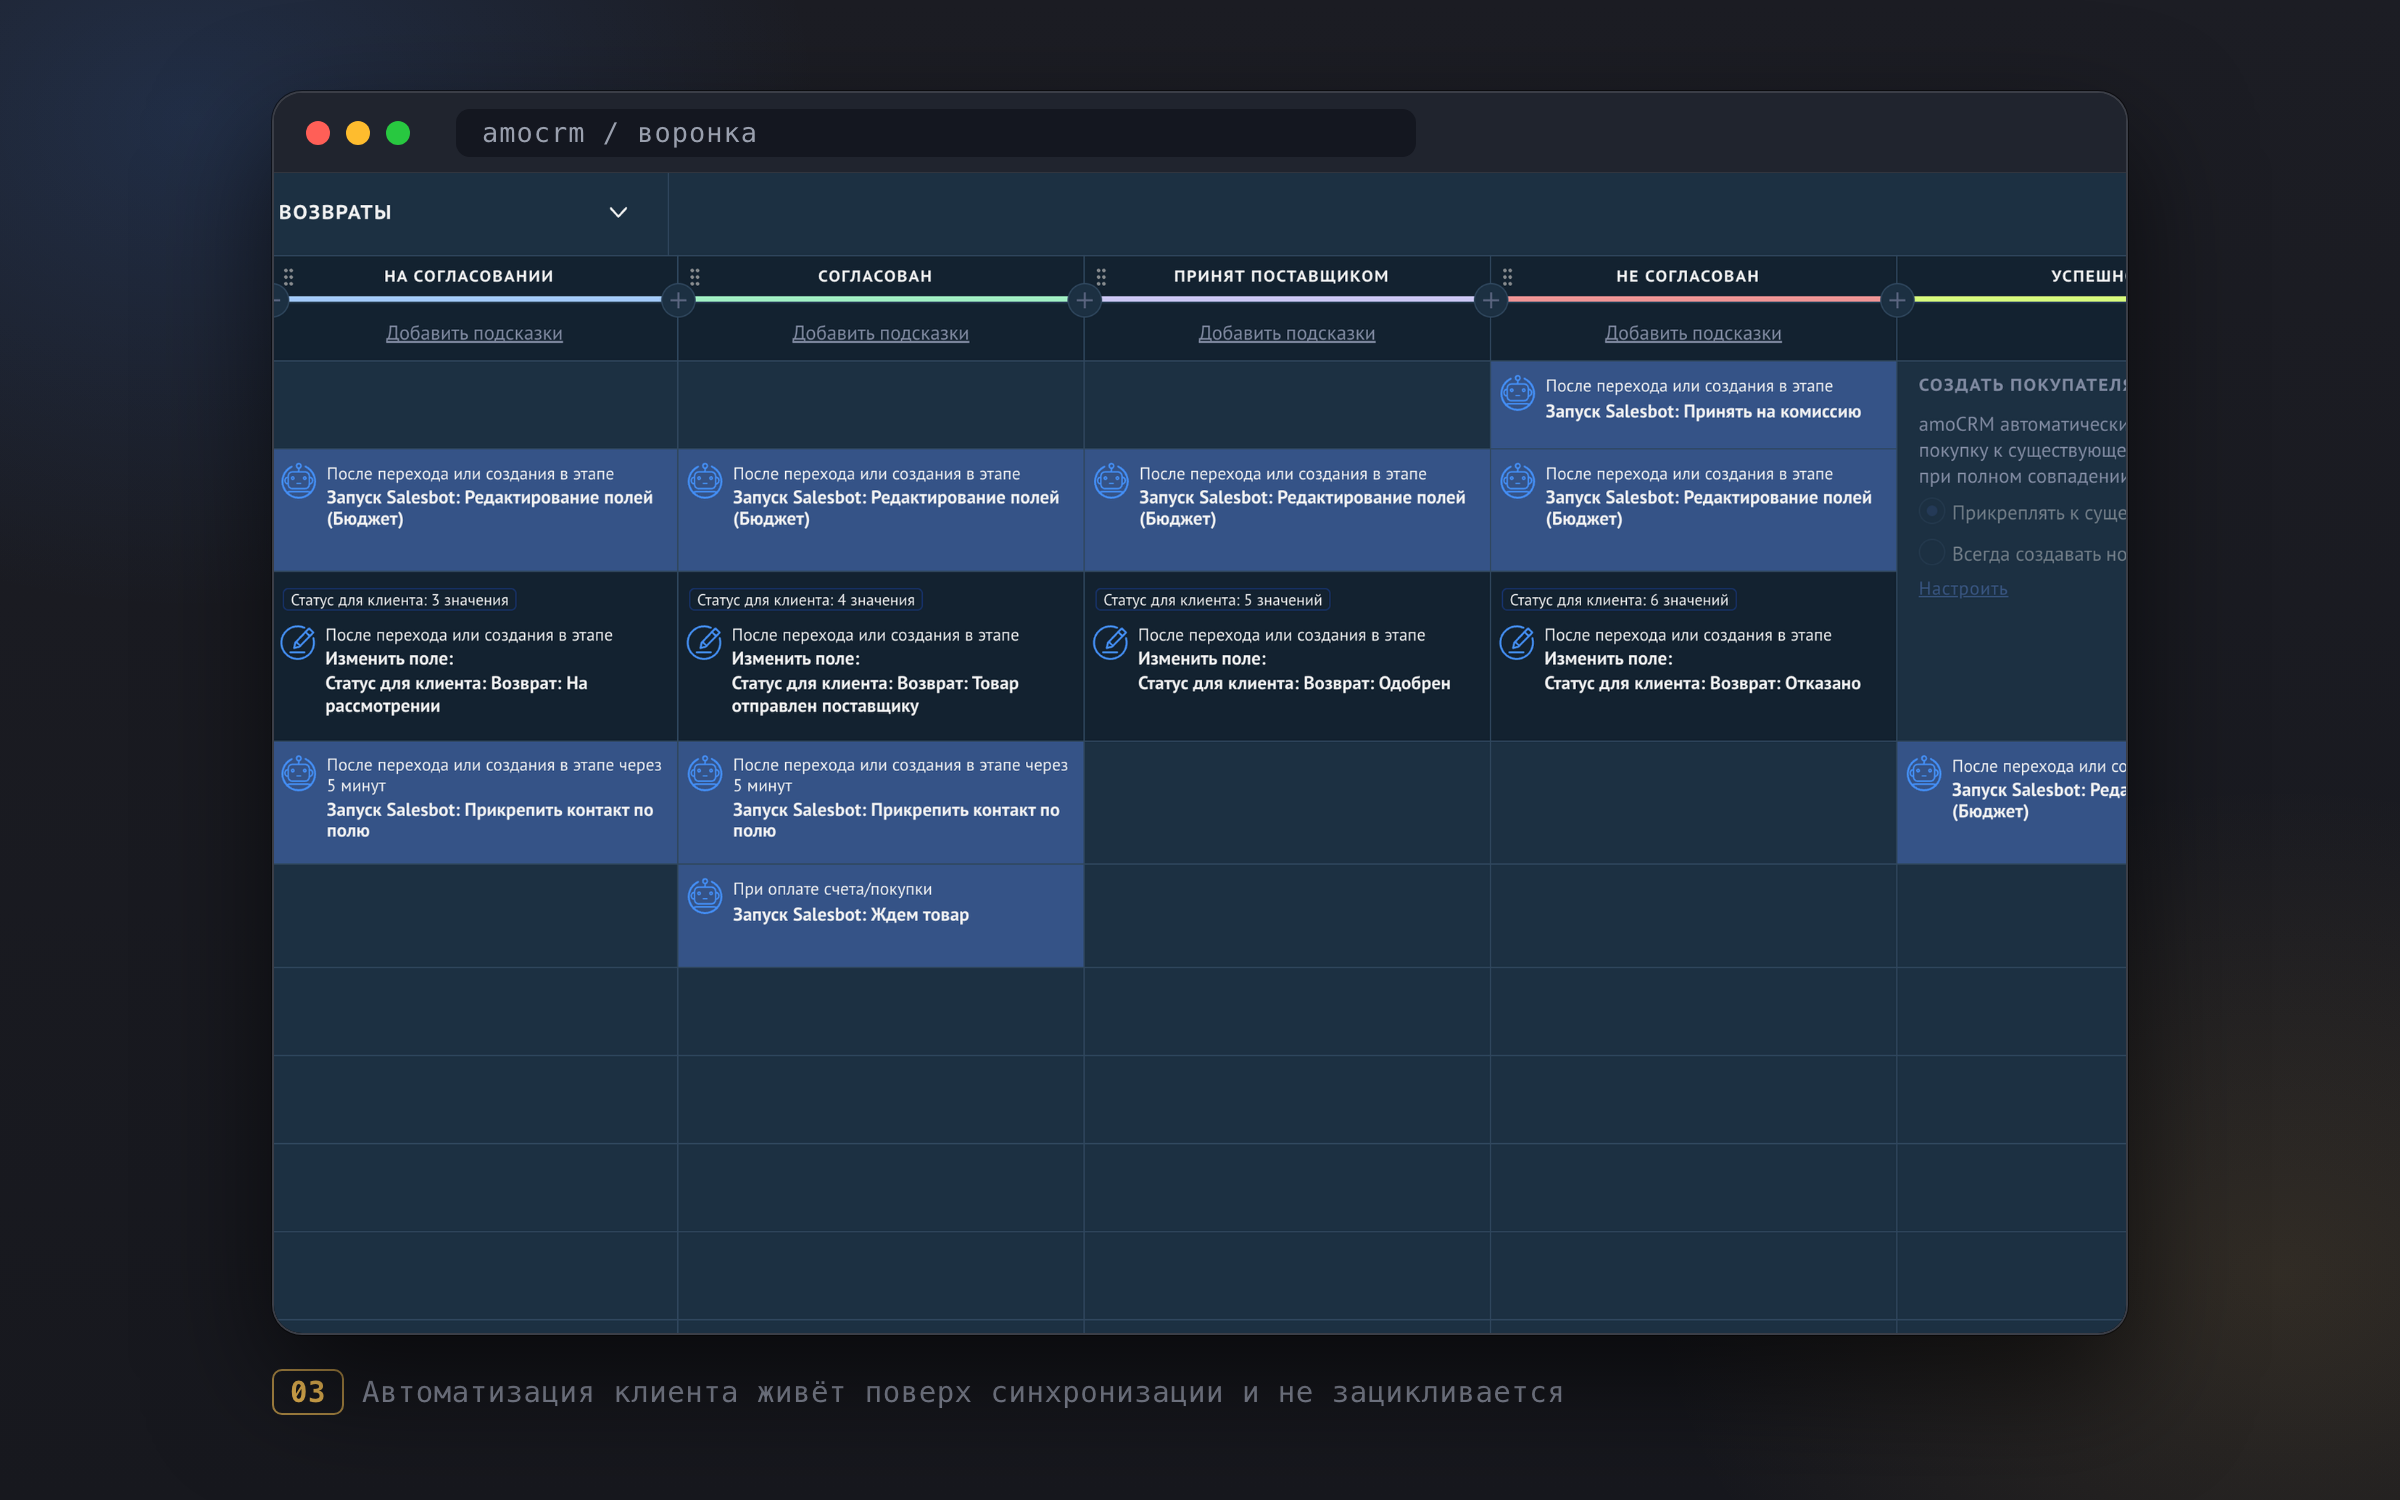2400x1500 pixels.
Task: Click the green maximize window button
Action: [x=398, y=133]
